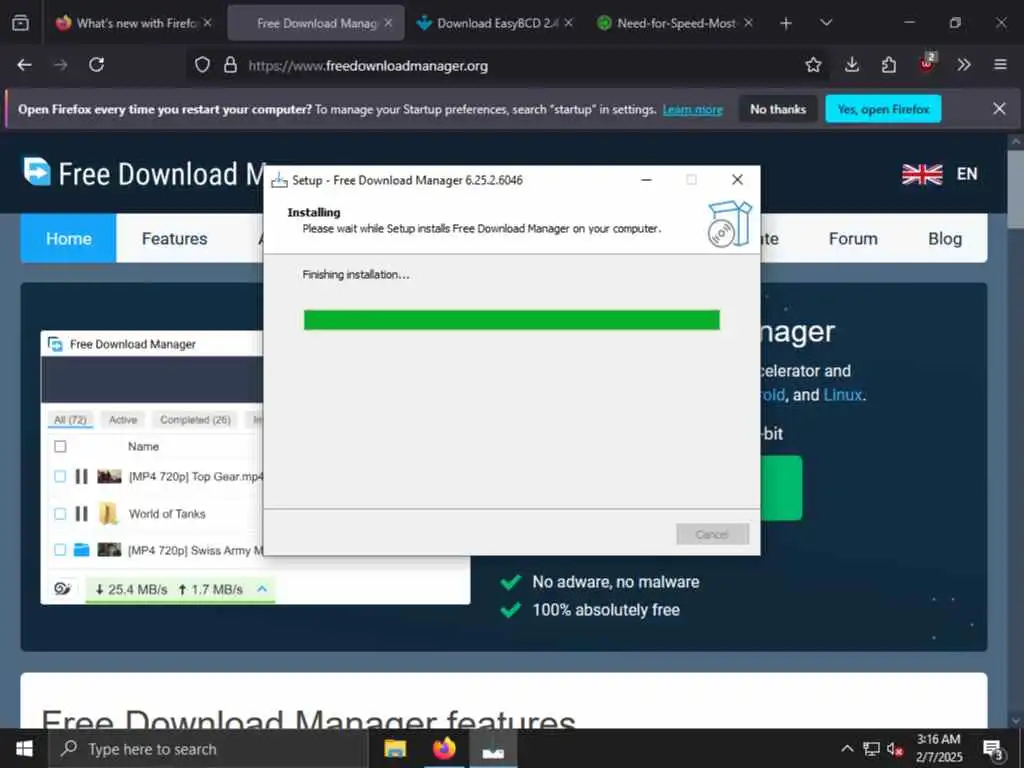Close the Download EasyBCD tab
1024x768 pixels.
568,23
